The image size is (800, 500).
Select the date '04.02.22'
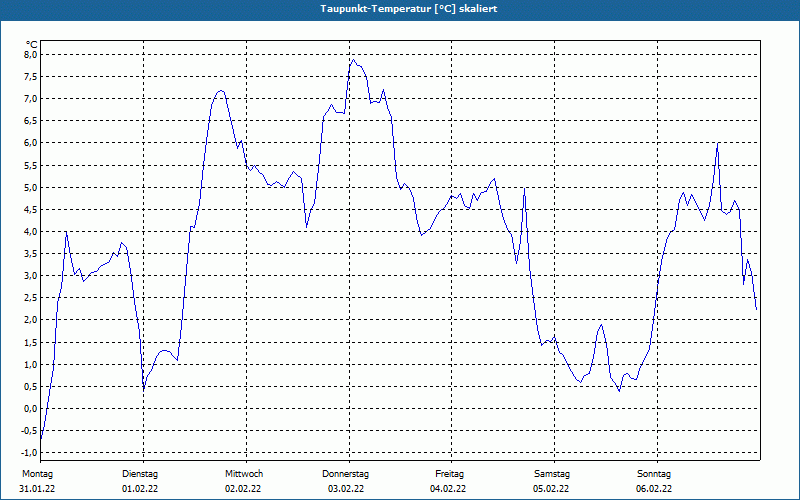point(448,489)
